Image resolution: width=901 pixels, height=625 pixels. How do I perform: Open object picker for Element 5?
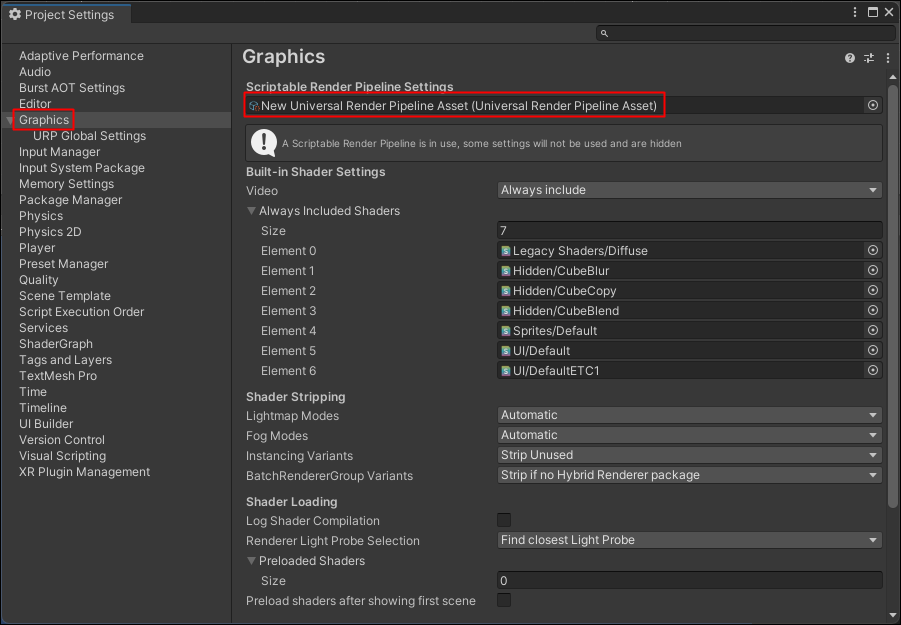pos(872,350)
